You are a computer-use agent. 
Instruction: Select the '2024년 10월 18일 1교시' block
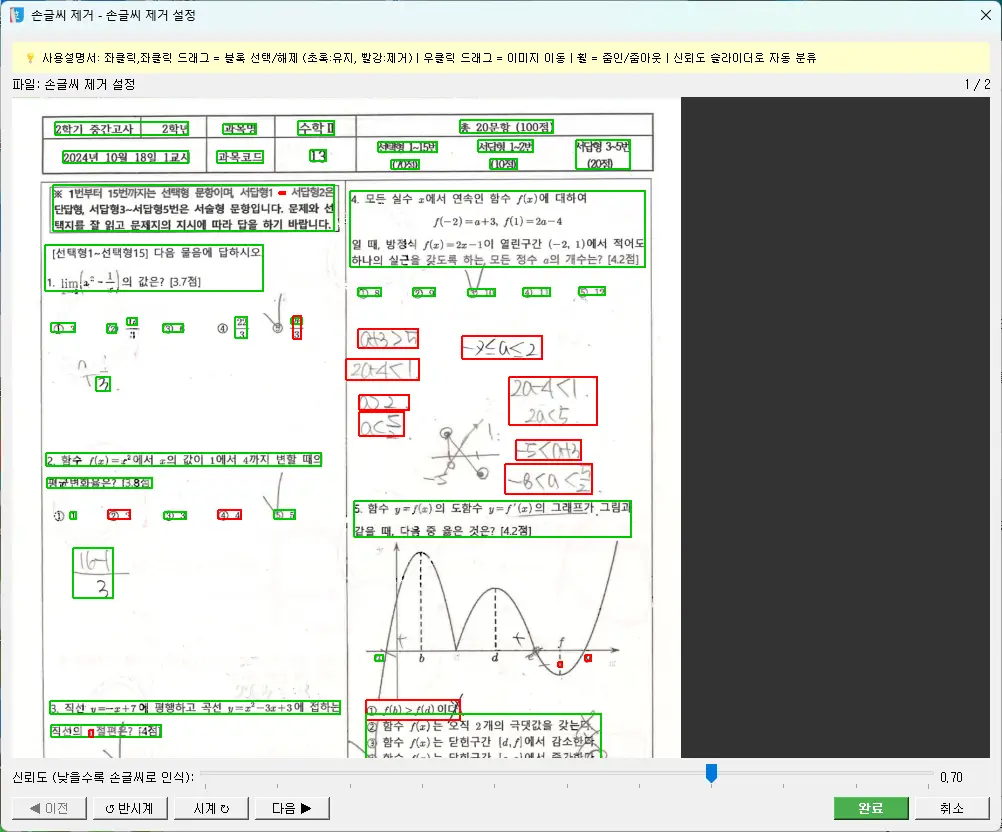(x=125, y=157)
